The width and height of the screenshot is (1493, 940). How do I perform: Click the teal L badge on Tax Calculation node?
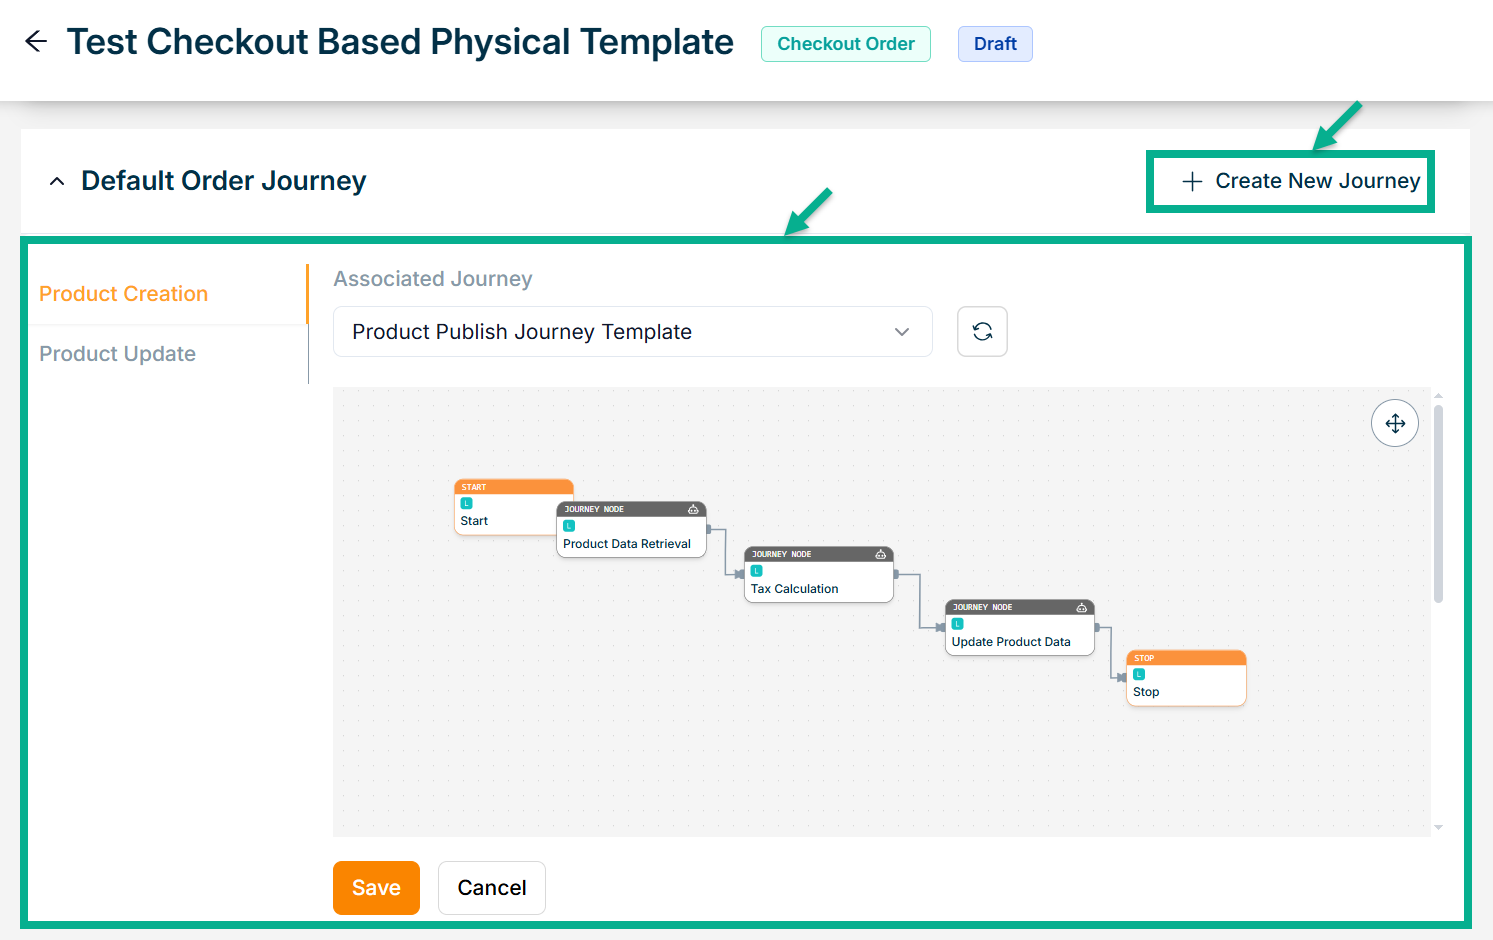coord(757,571)
